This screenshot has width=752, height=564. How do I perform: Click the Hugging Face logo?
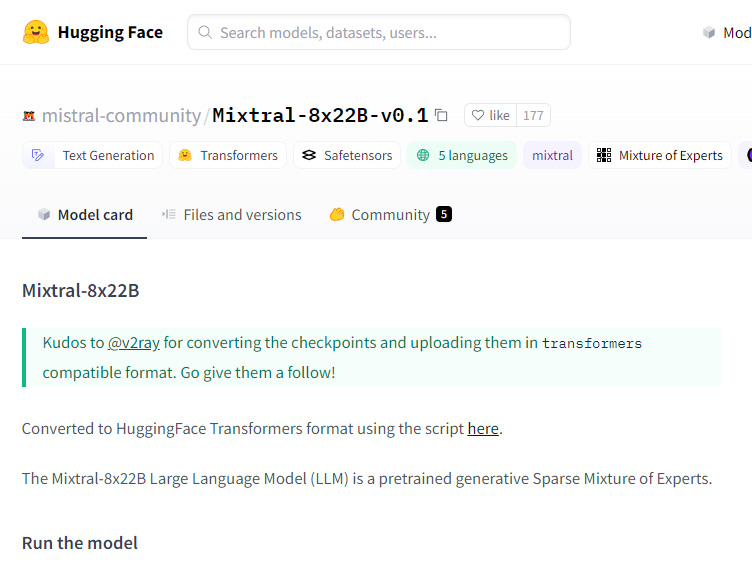[x=36, y=32]
